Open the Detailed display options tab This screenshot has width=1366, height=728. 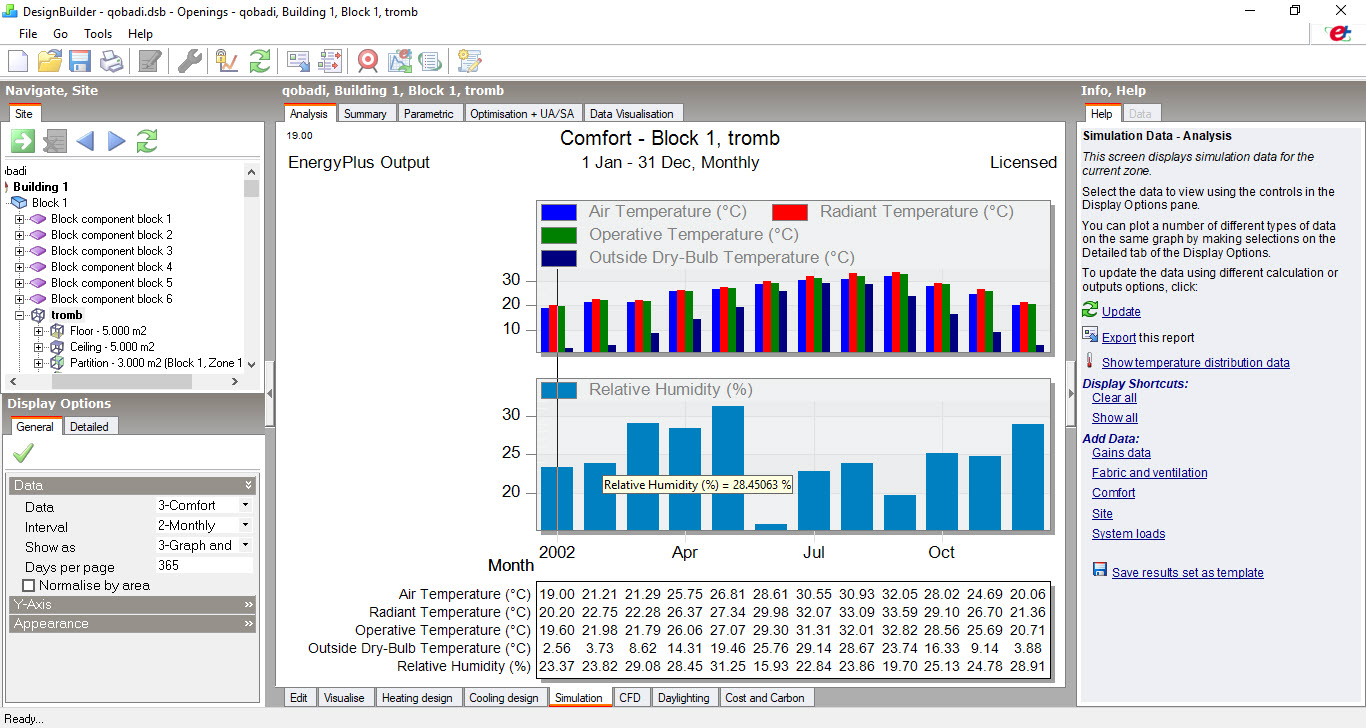[89, 426]
